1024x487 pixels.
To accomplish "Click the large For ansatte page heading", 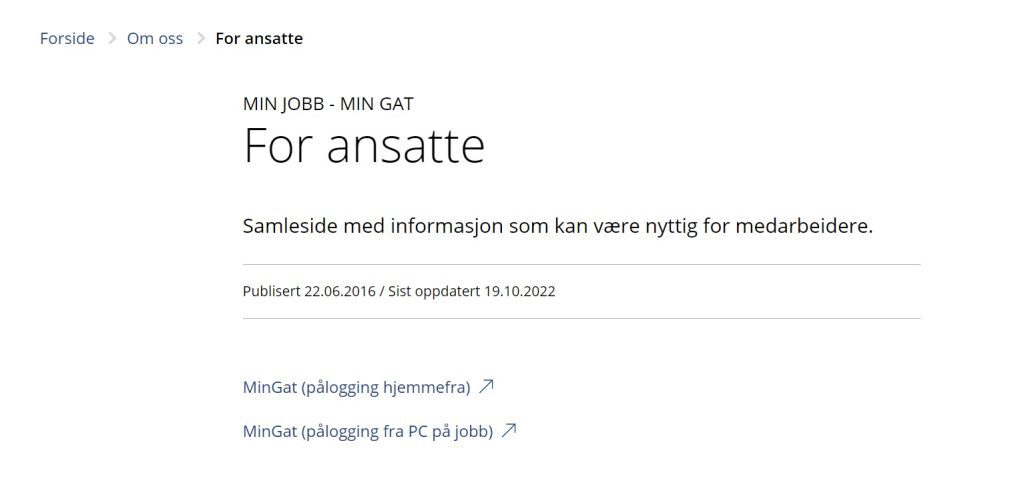I will pos(364,147).
